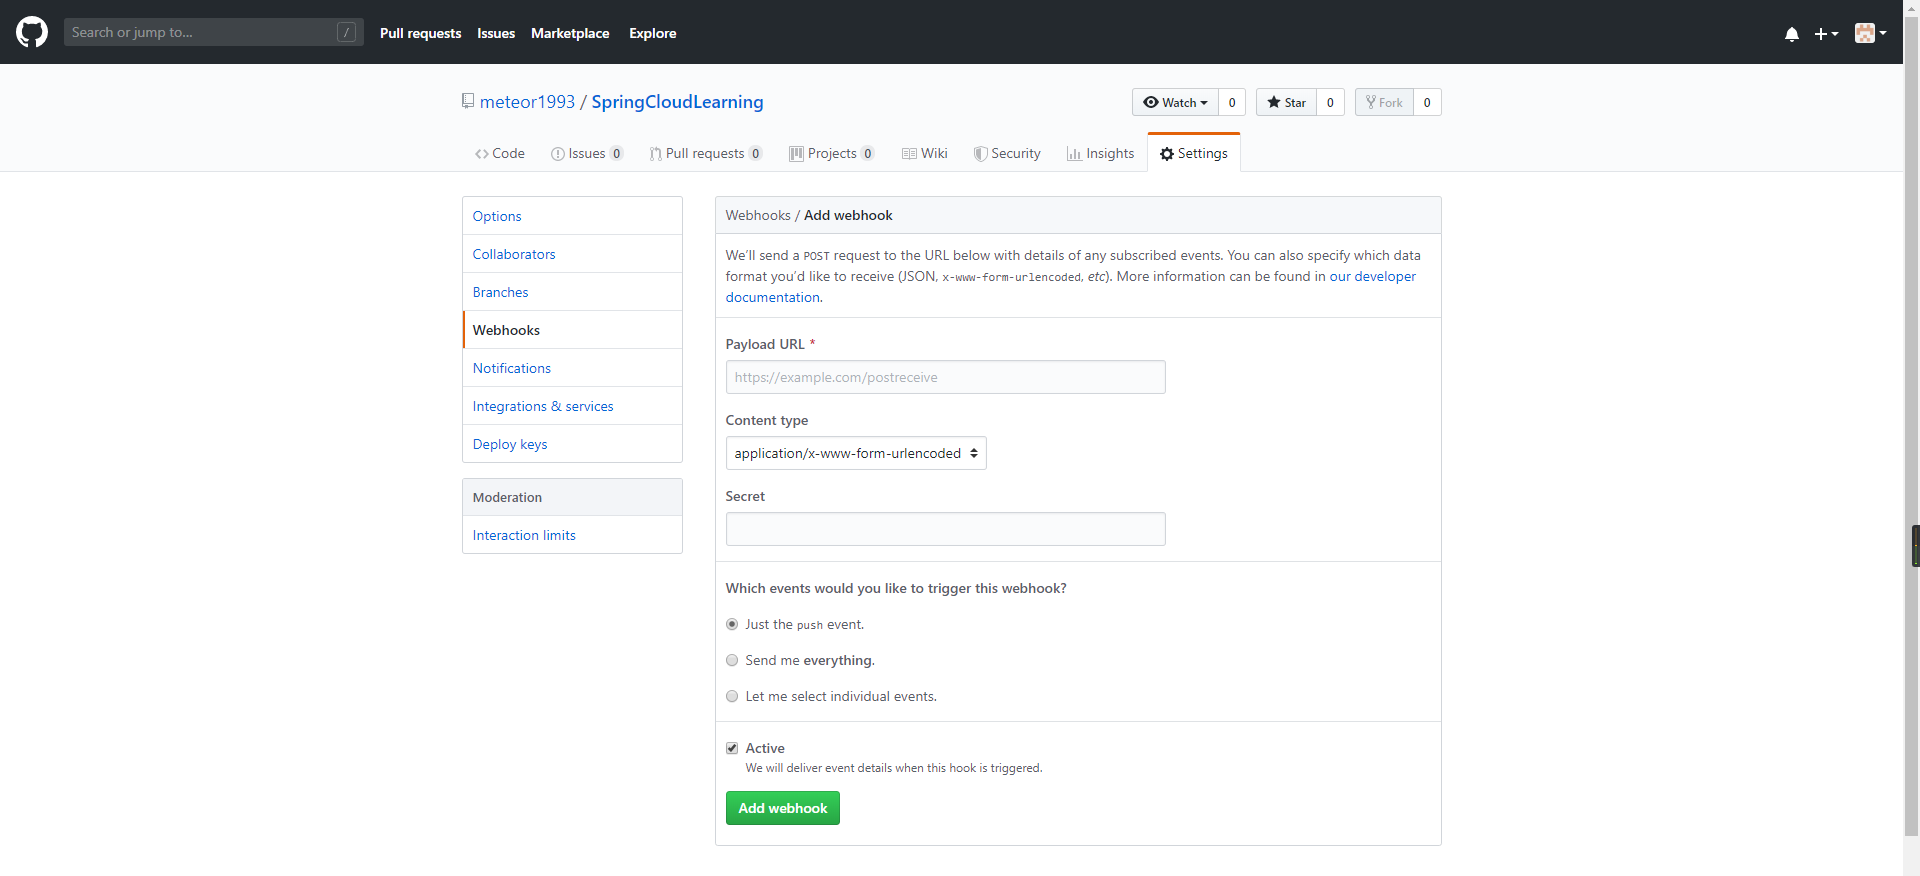
Task: Star the SpringCloudLearning repository
Action: (x=1286, y=102)
